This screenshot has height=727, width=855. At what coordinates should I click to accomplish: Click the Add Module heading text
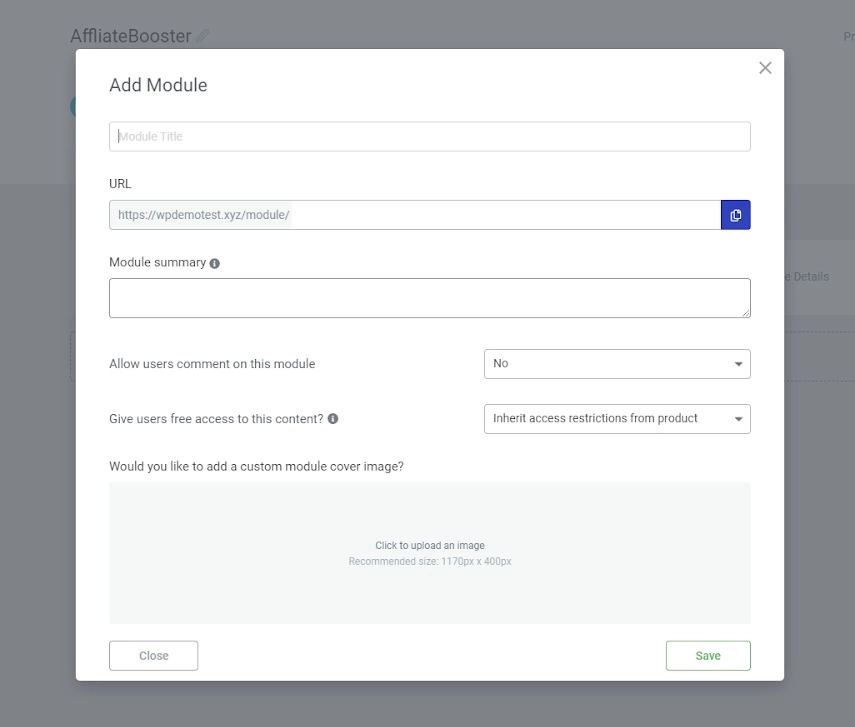point(158,85)
